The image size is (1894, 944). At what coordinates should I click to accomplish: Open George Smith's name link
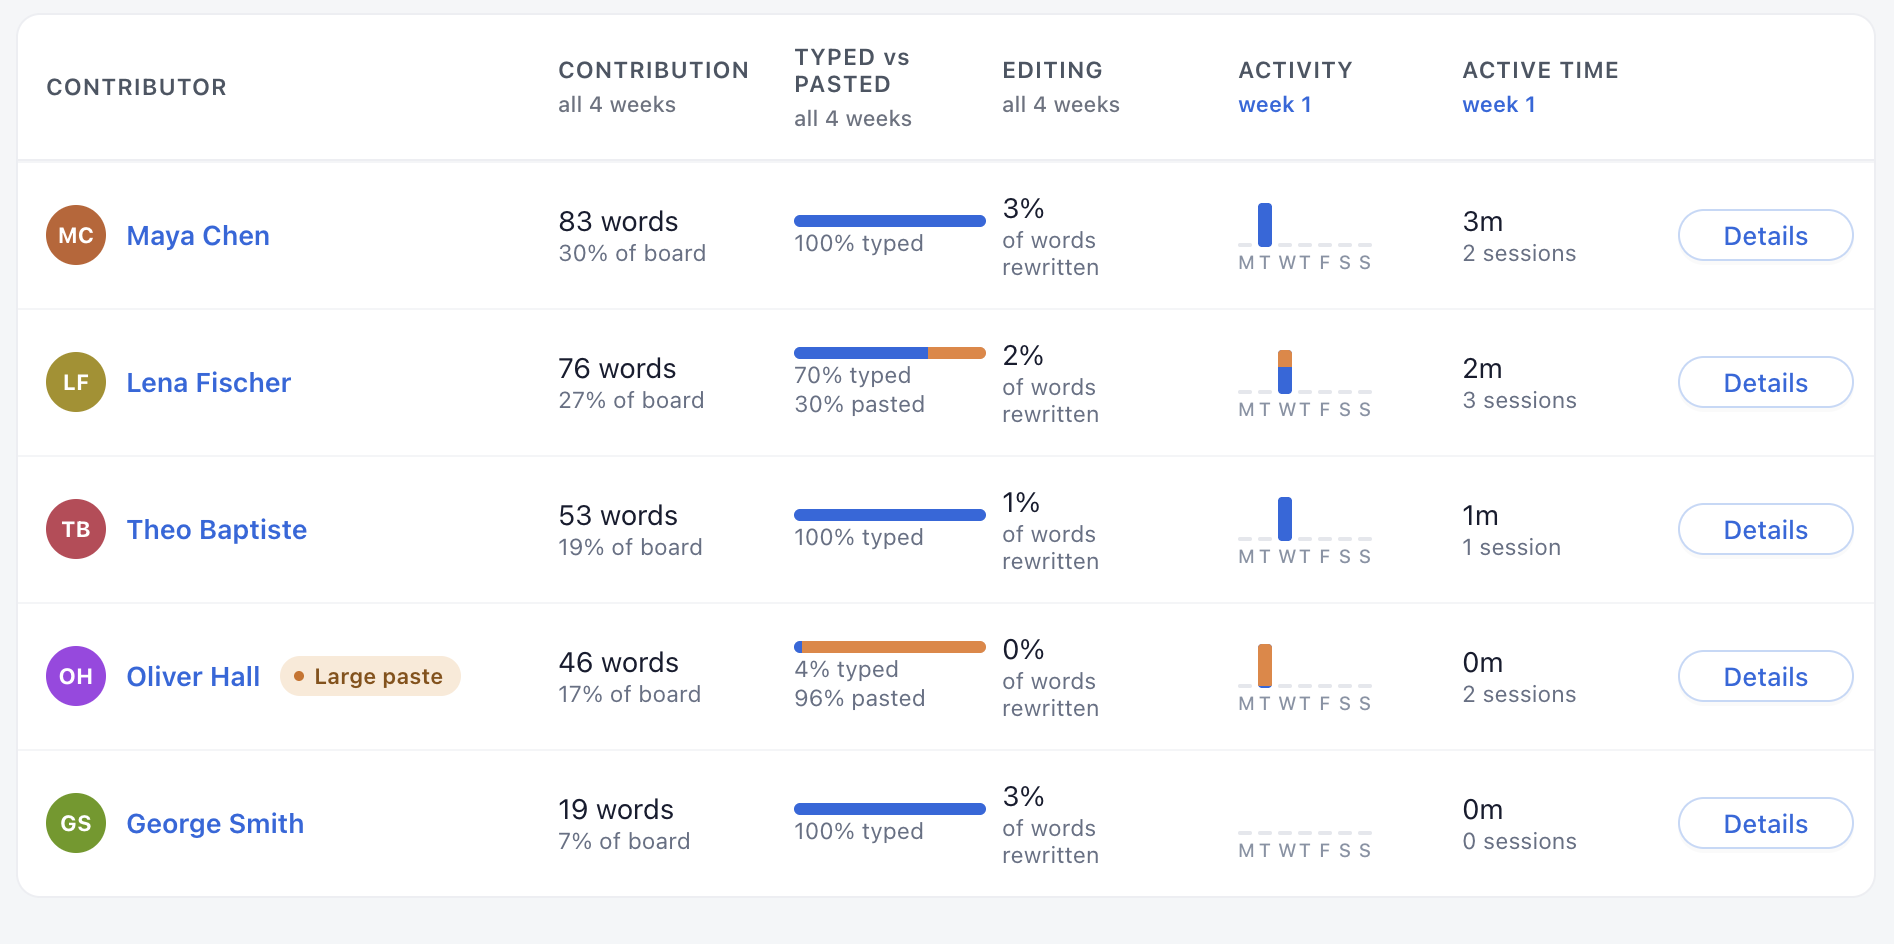(x=215, y=824)
